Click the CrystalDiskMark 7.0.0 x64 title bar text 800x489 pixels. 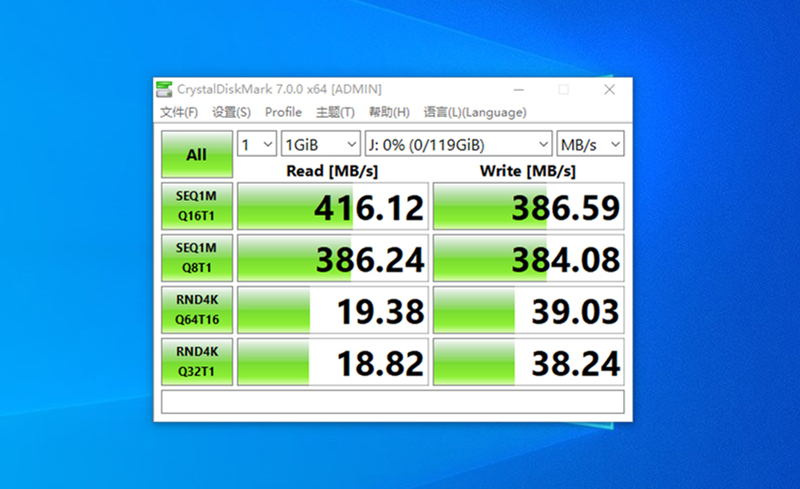pyautogui.click(x=279, y=89)
